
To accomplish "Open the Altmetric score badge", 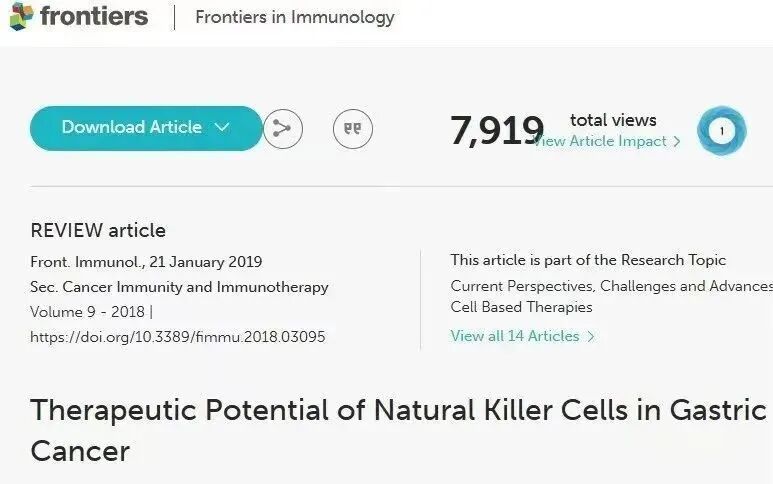I will [x=722, y=131].
